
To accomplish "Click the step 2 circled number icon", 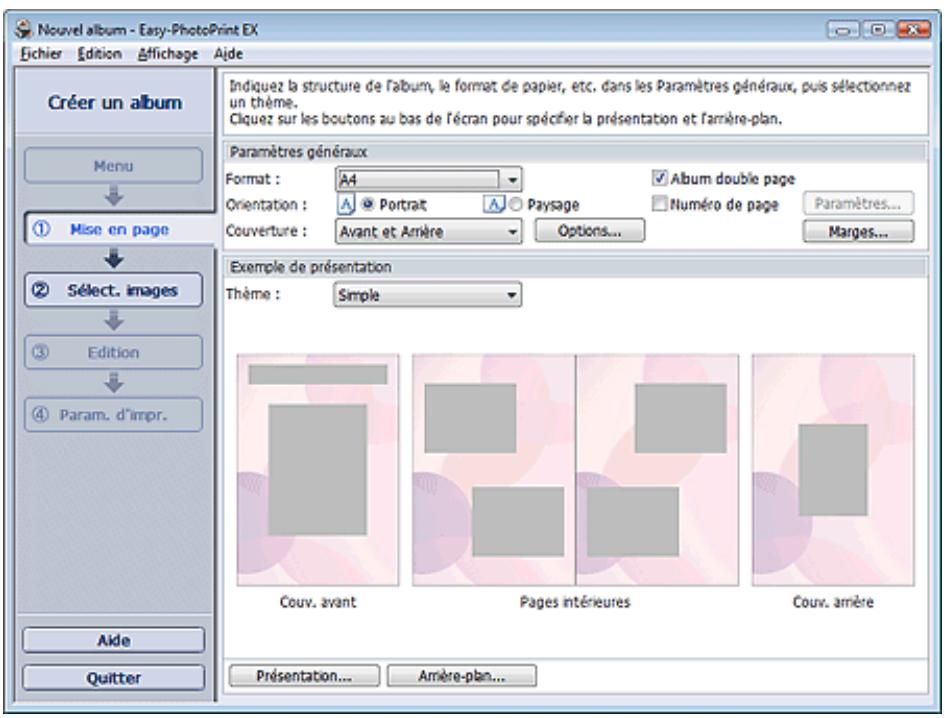I will [x=41, y=290].
